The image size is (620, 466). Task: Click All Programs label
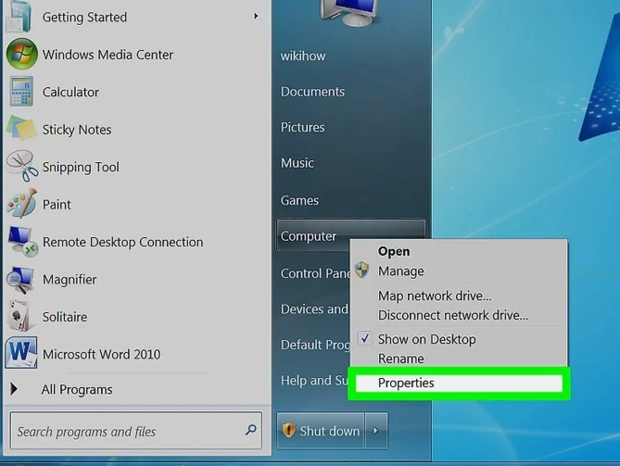pos(77,390)
